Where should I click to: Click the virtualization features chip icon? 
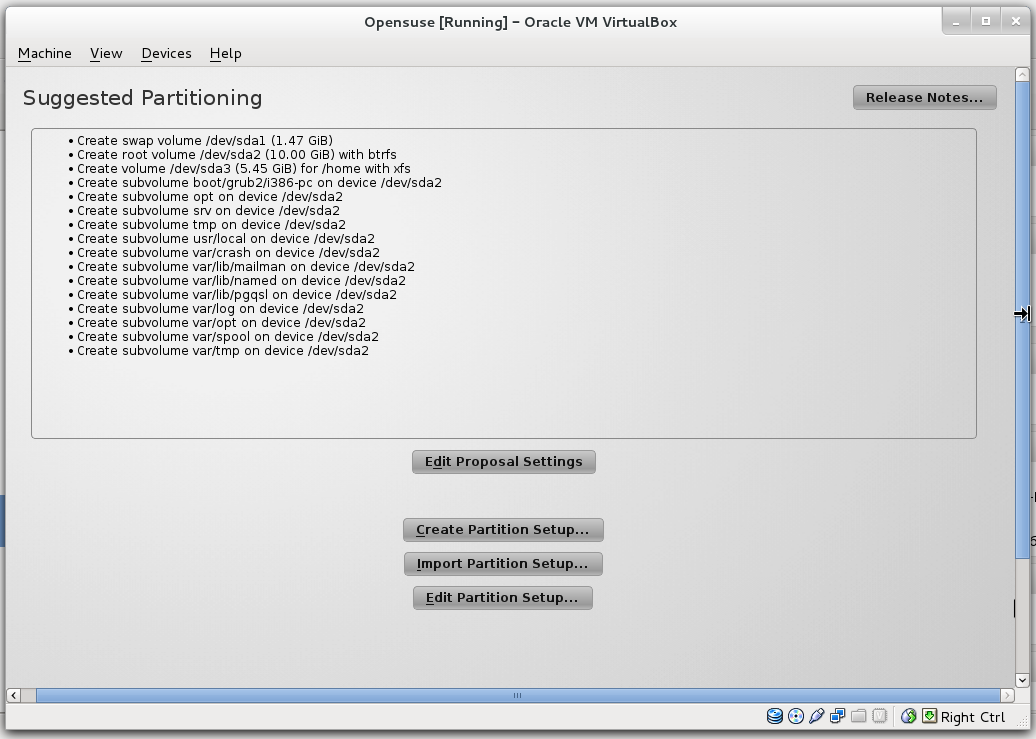(880, 716)
